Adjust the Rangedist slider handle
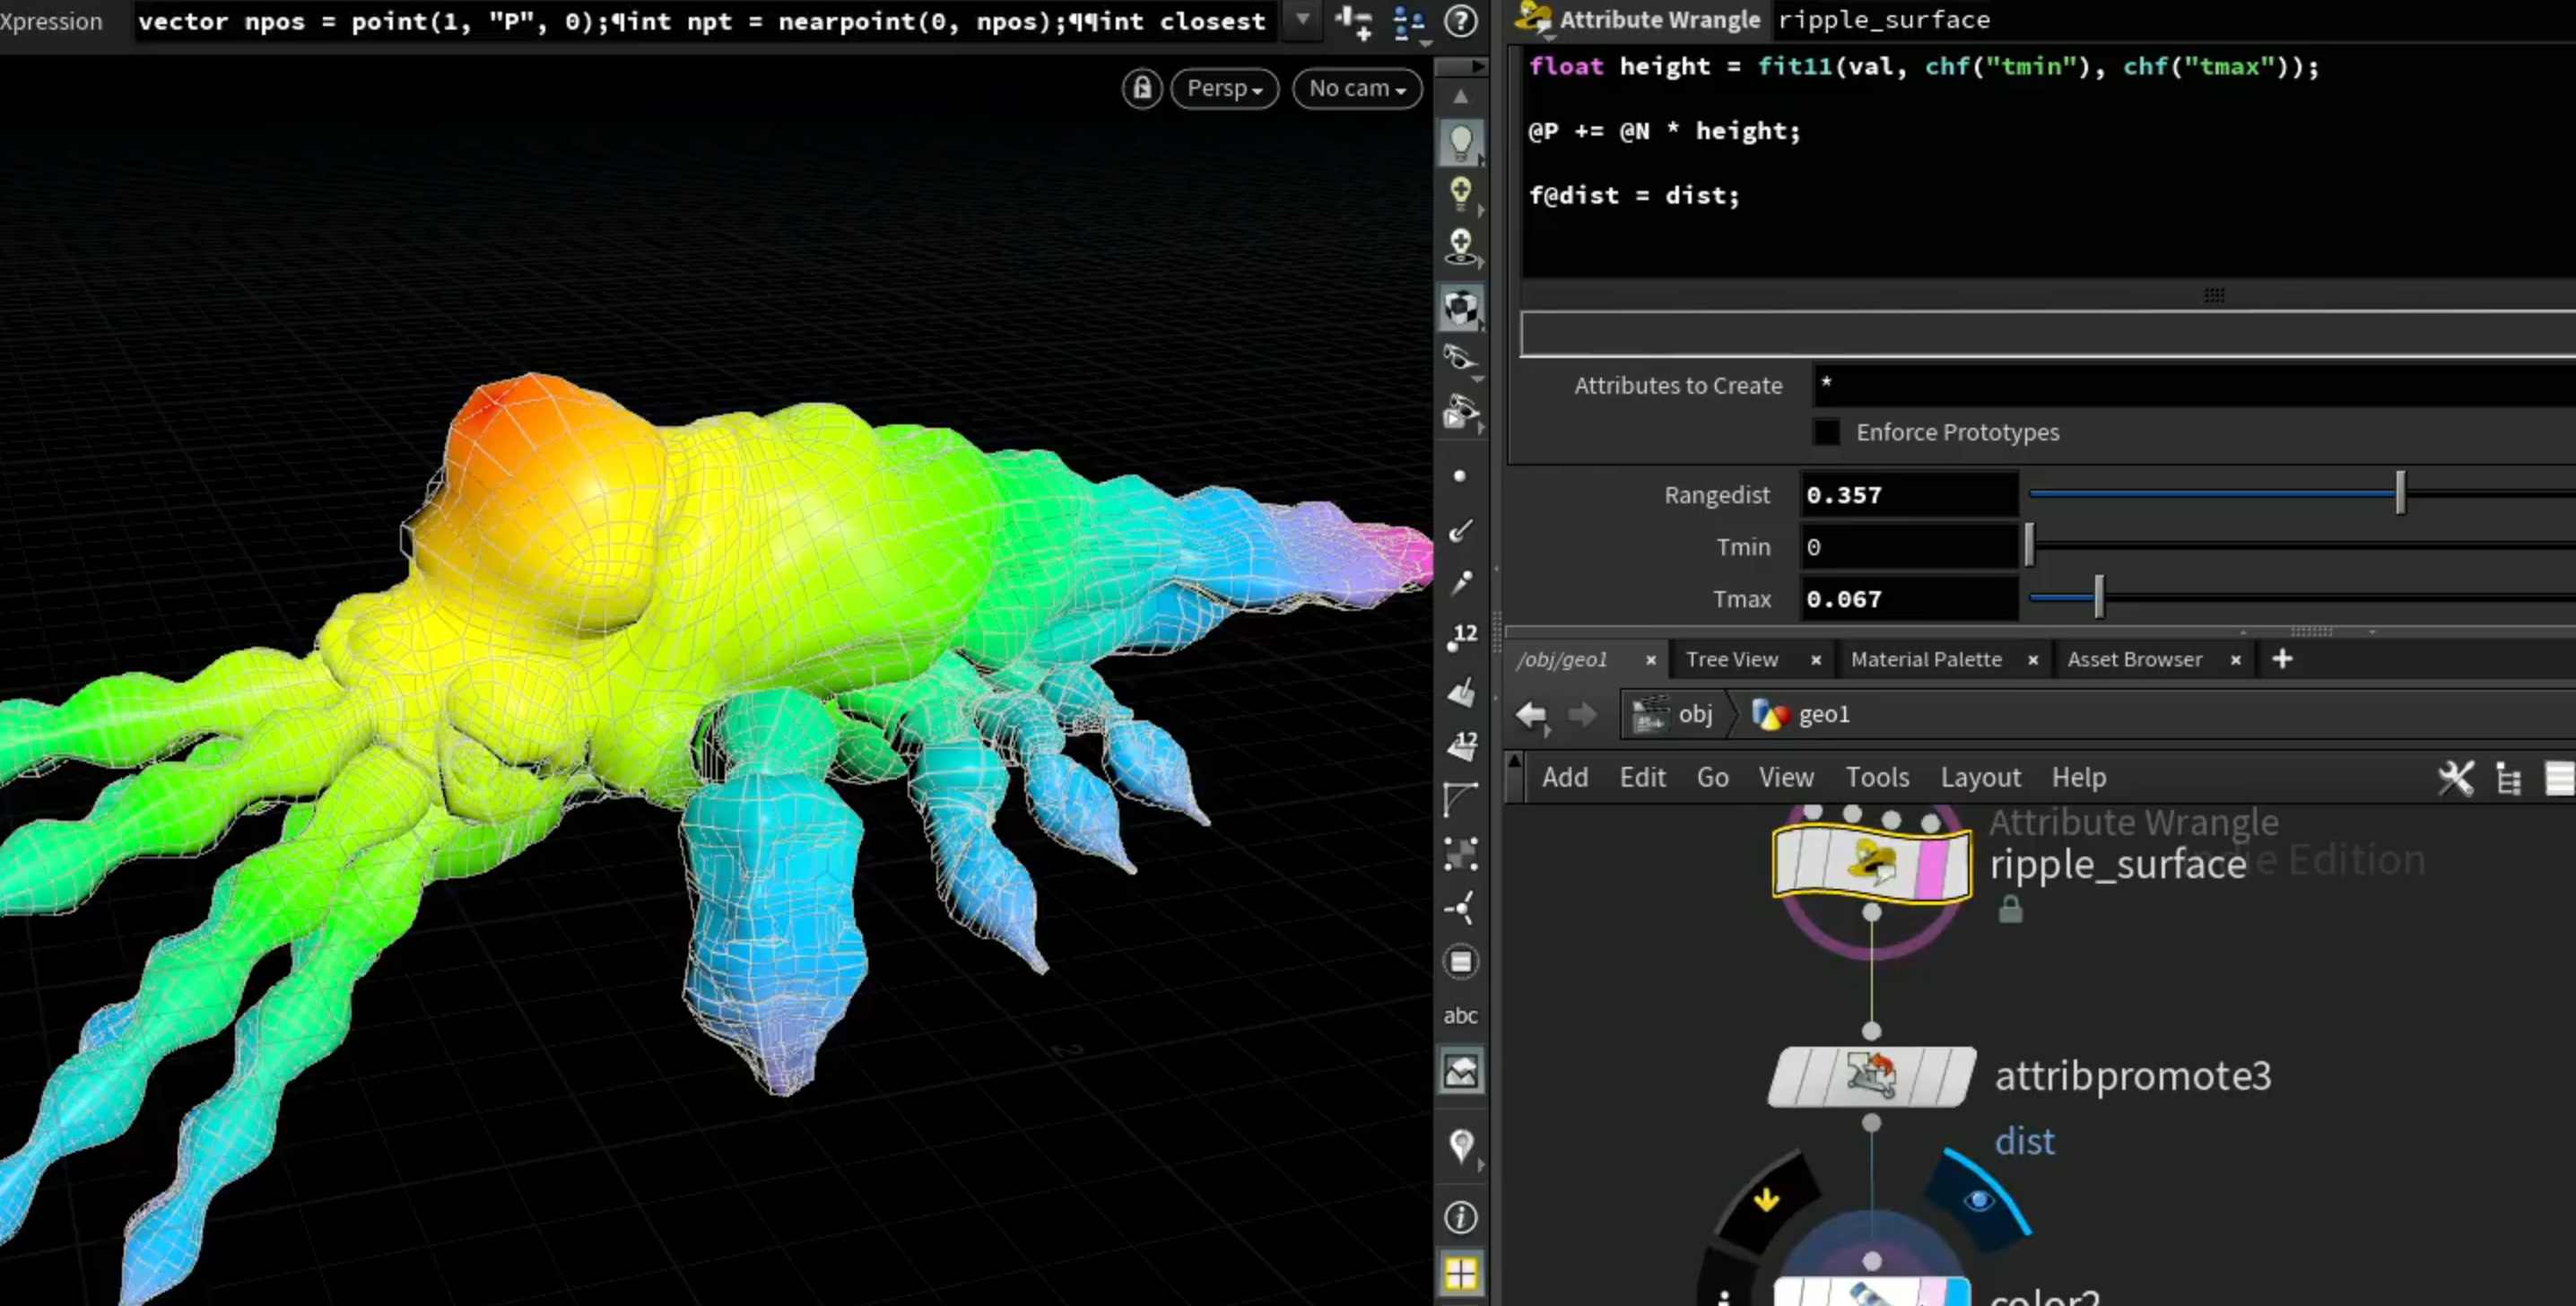This screenshot has height=1306, width=2576. pos(2400,494)
